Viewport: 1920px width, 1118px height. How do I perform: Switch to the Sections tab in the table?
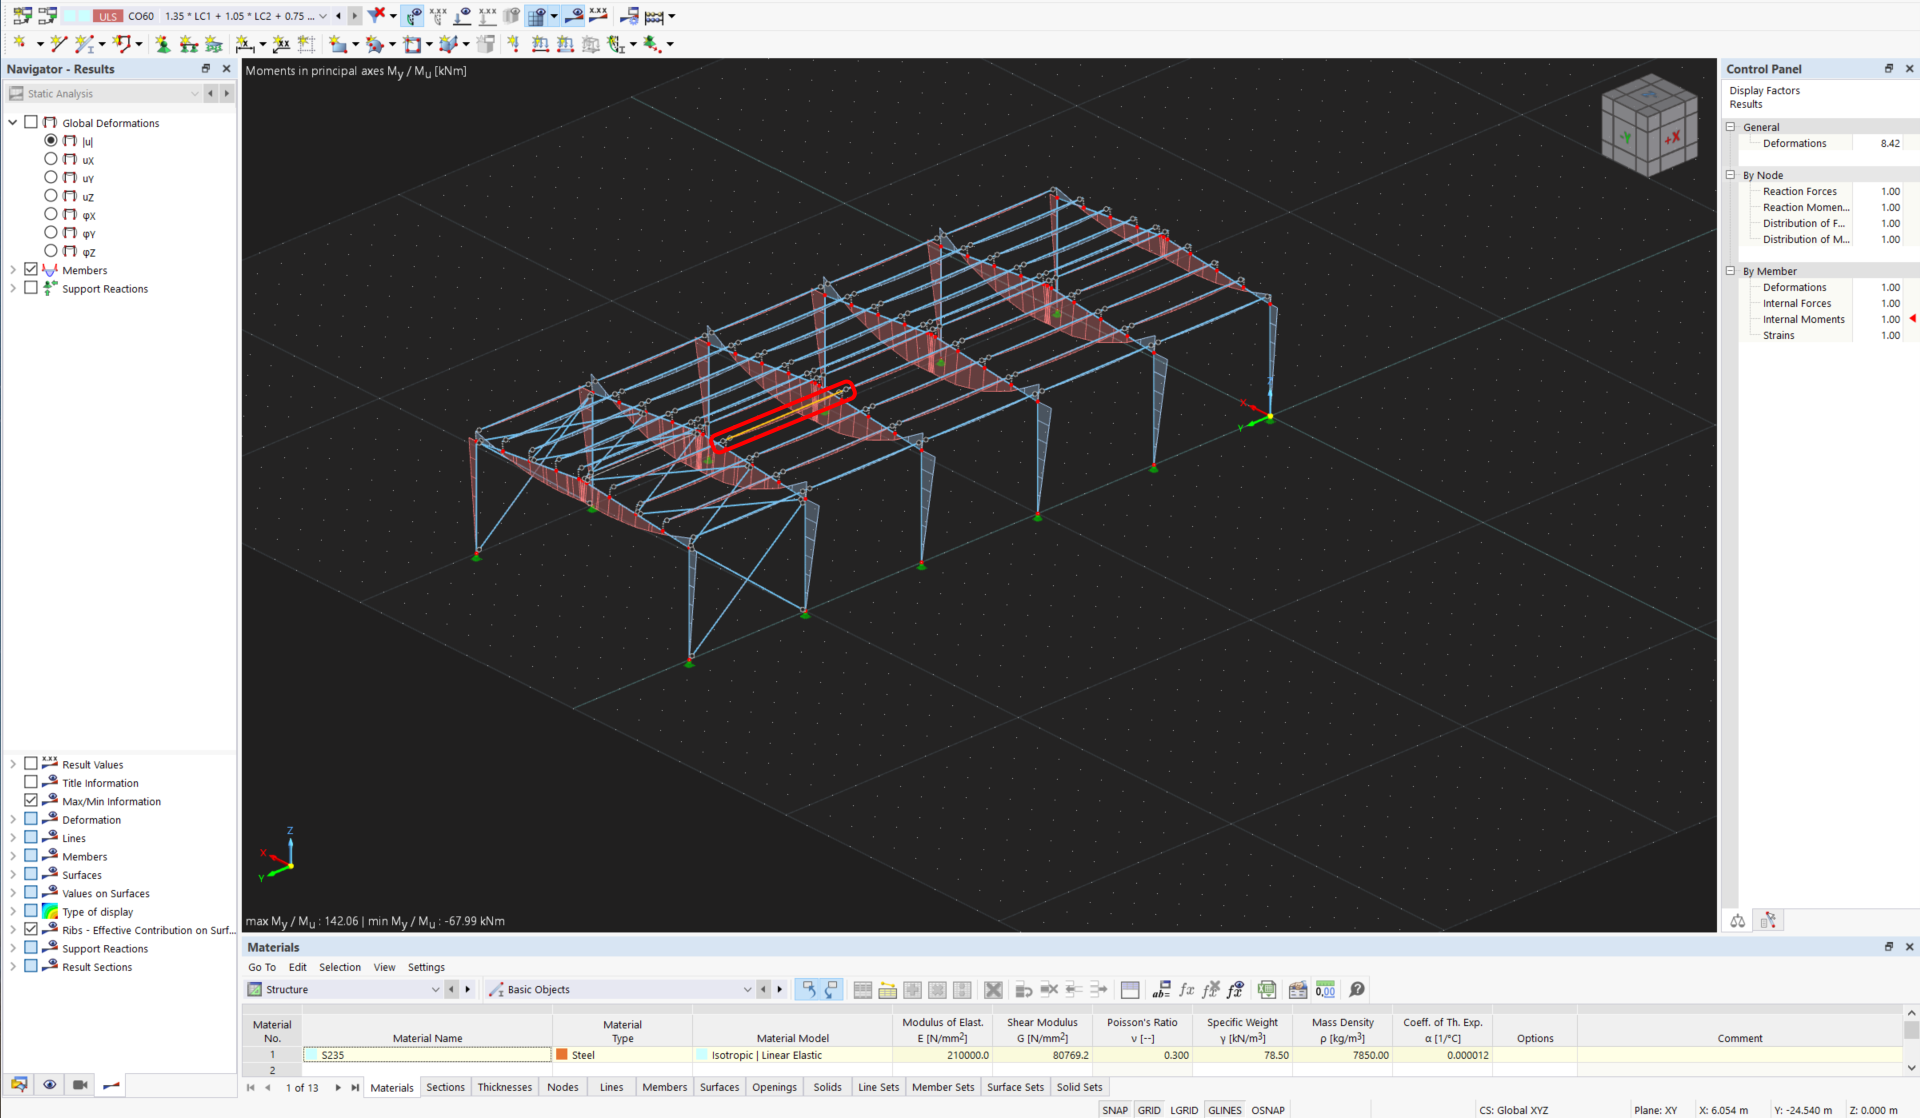click(445, 1087)
